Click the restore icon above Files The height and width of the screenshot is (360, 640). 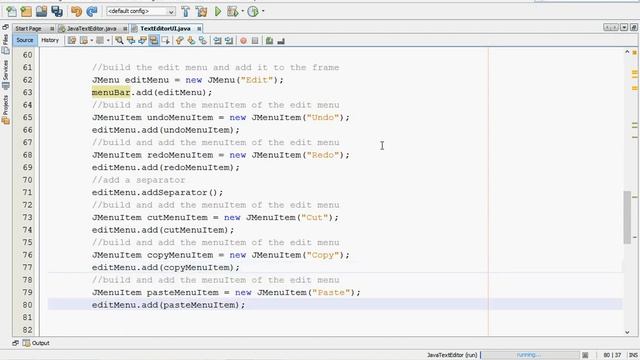5,27
